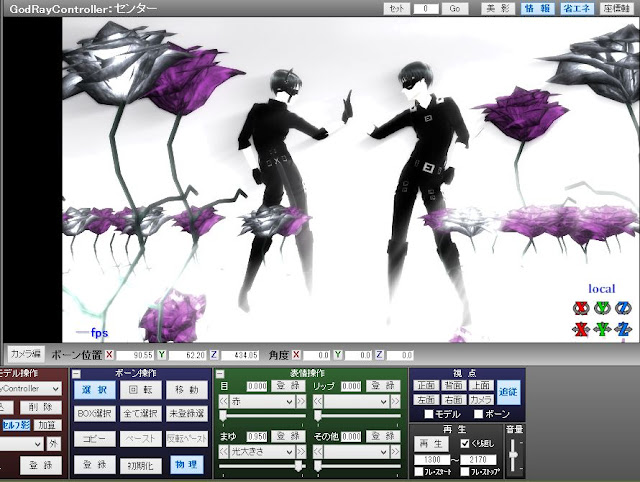Click the frame number field showing 0
640x482 pixels.
click(x=426, y=9)
